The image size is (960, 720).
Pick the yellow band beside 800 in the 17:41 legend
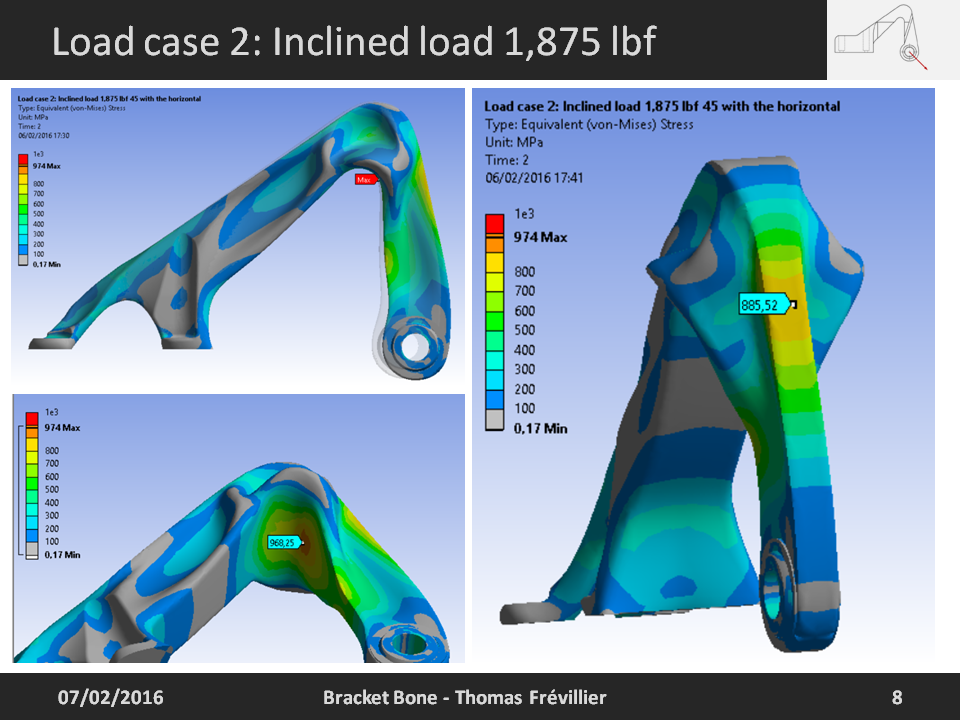click(x=495, y=263)
